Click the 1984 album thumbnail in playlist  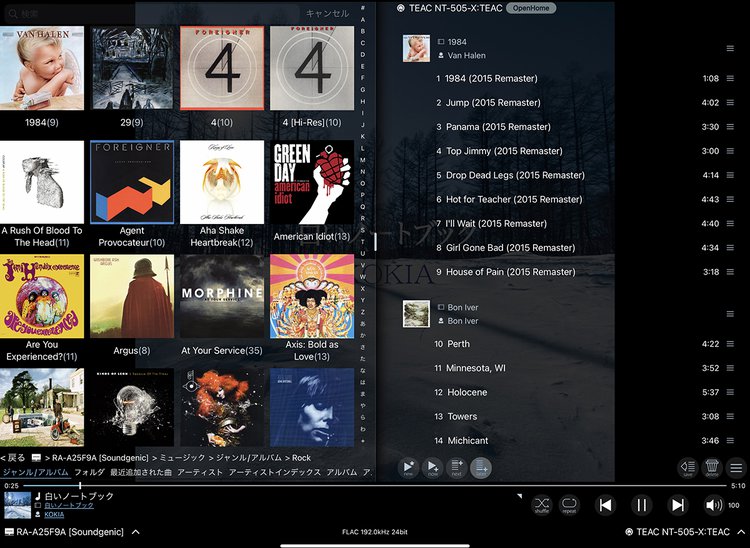(416, 48)
